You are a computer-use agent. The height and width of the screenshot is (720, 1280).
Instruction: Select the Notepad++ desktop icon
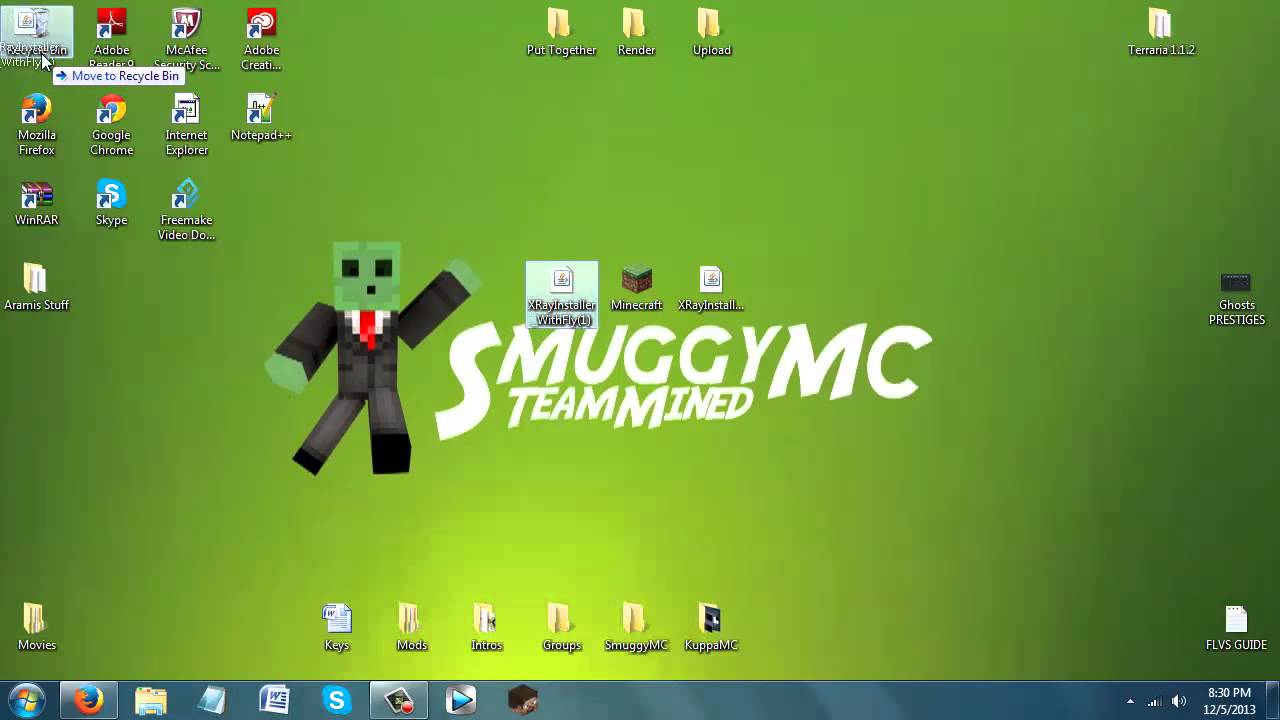pyautogui.click(x=261, y=118)
